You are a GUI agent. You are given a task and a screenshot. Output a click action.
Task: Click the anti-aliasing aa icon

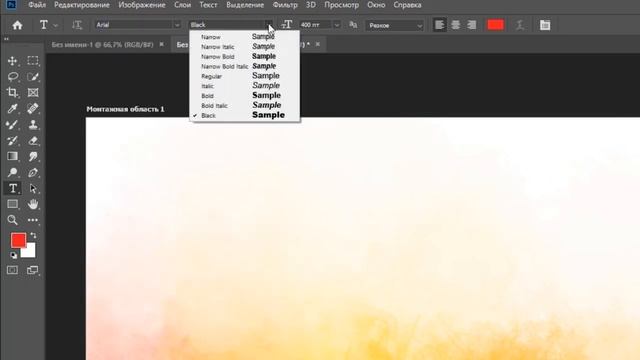353,25
